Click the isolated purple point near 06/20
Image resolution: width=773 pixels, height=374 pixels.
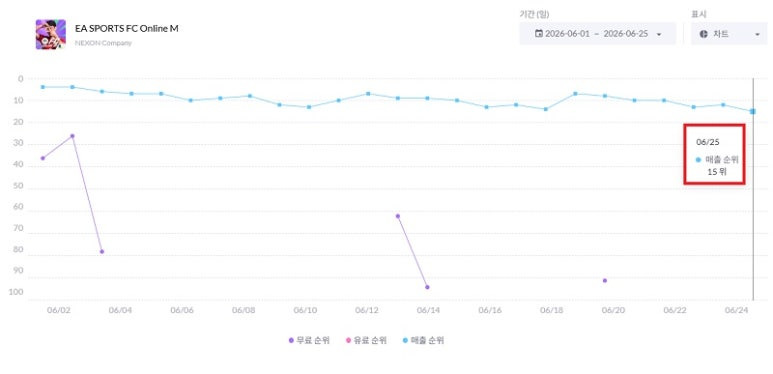[x=605, y=280]
